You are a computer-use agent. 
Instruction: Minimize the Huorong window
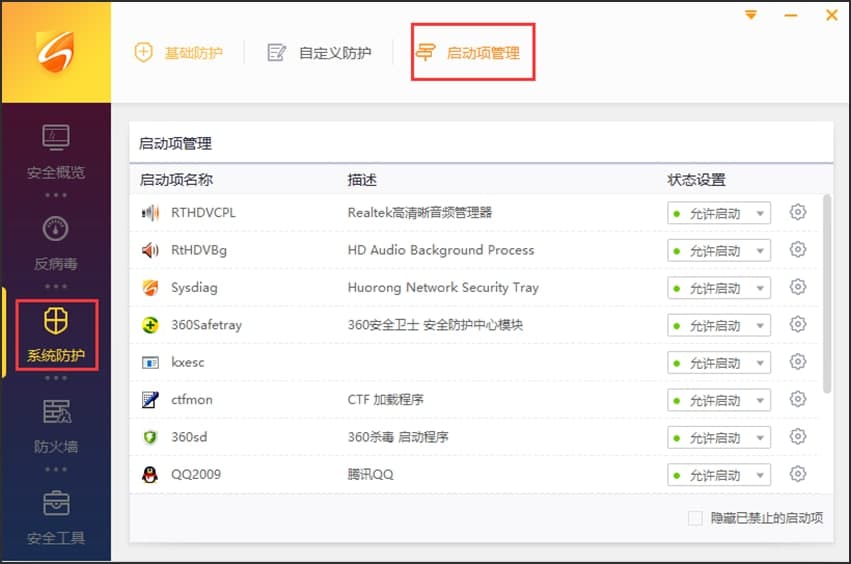click(x=791, y=15)
